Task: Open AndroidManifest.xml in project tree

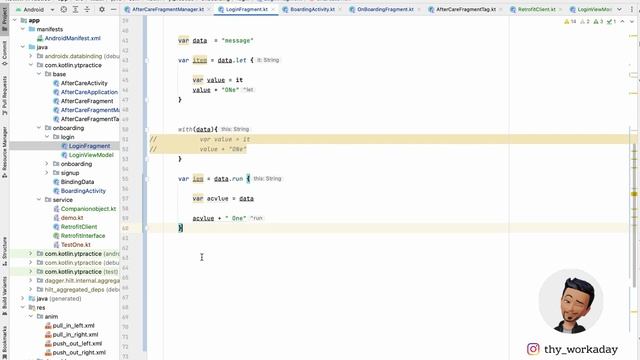Action: (x=72, y=38)
